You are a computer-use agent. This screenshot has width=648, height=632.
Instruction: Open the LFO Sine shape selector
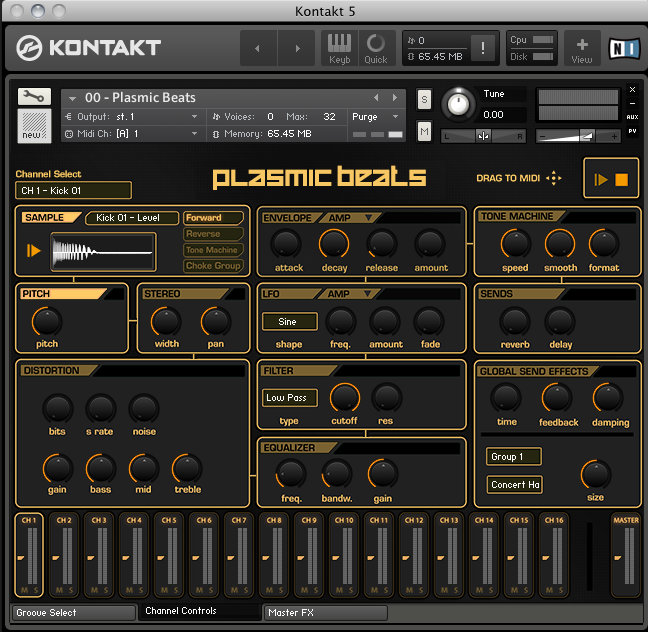coord(290,322)
